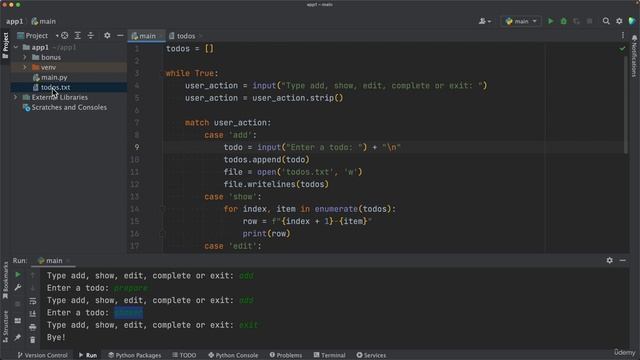Rerun main with green arrow in Run panel

click(18, 275)
